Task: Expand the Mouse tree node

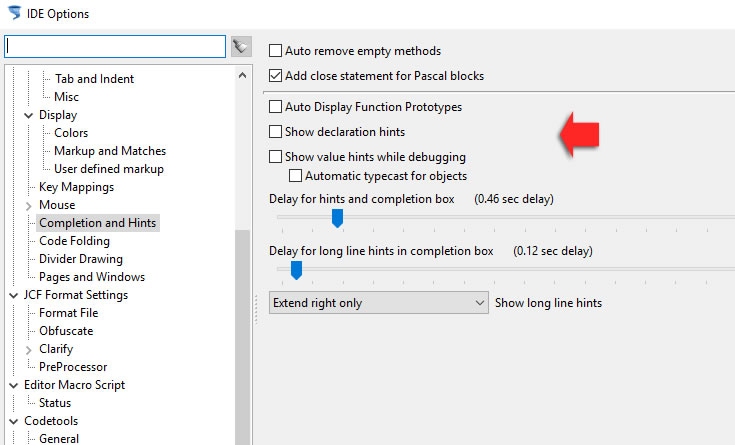Action: 29,206
